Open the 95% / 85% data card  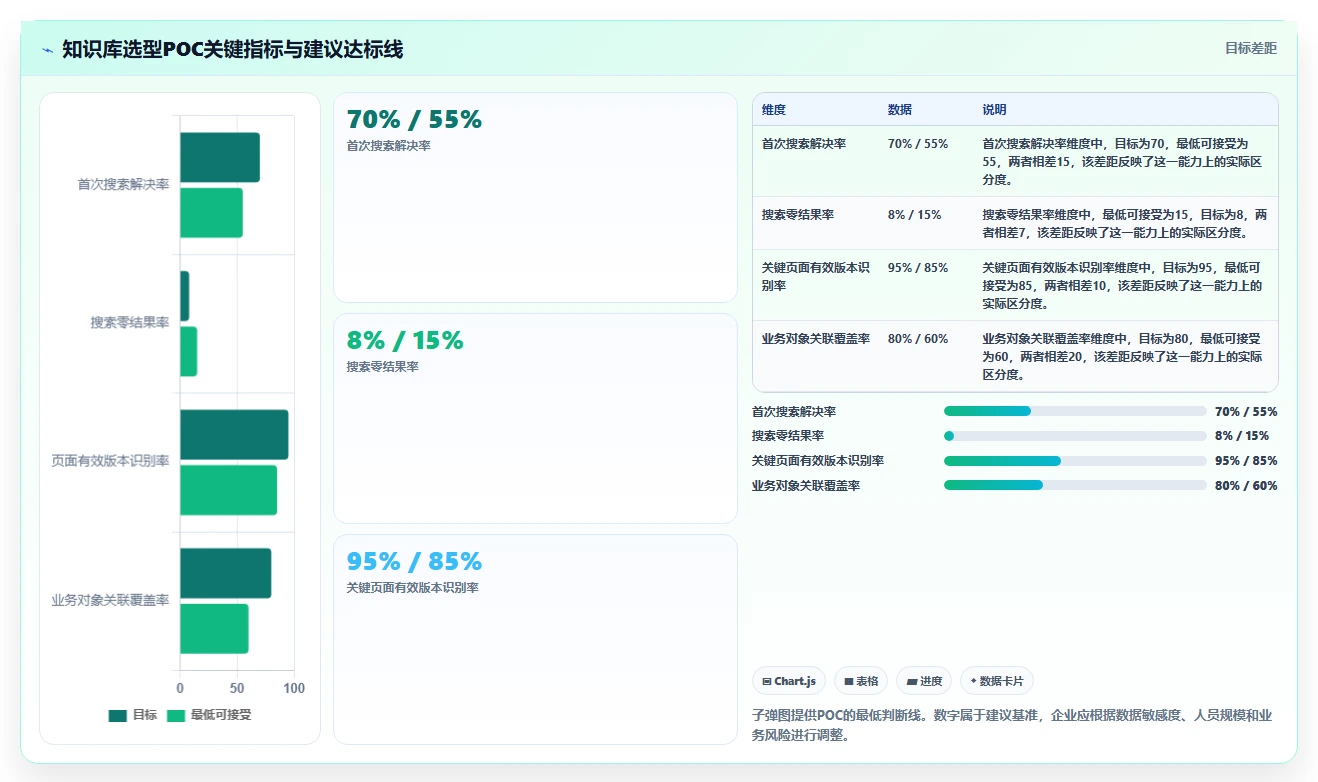tap(535, 639)
